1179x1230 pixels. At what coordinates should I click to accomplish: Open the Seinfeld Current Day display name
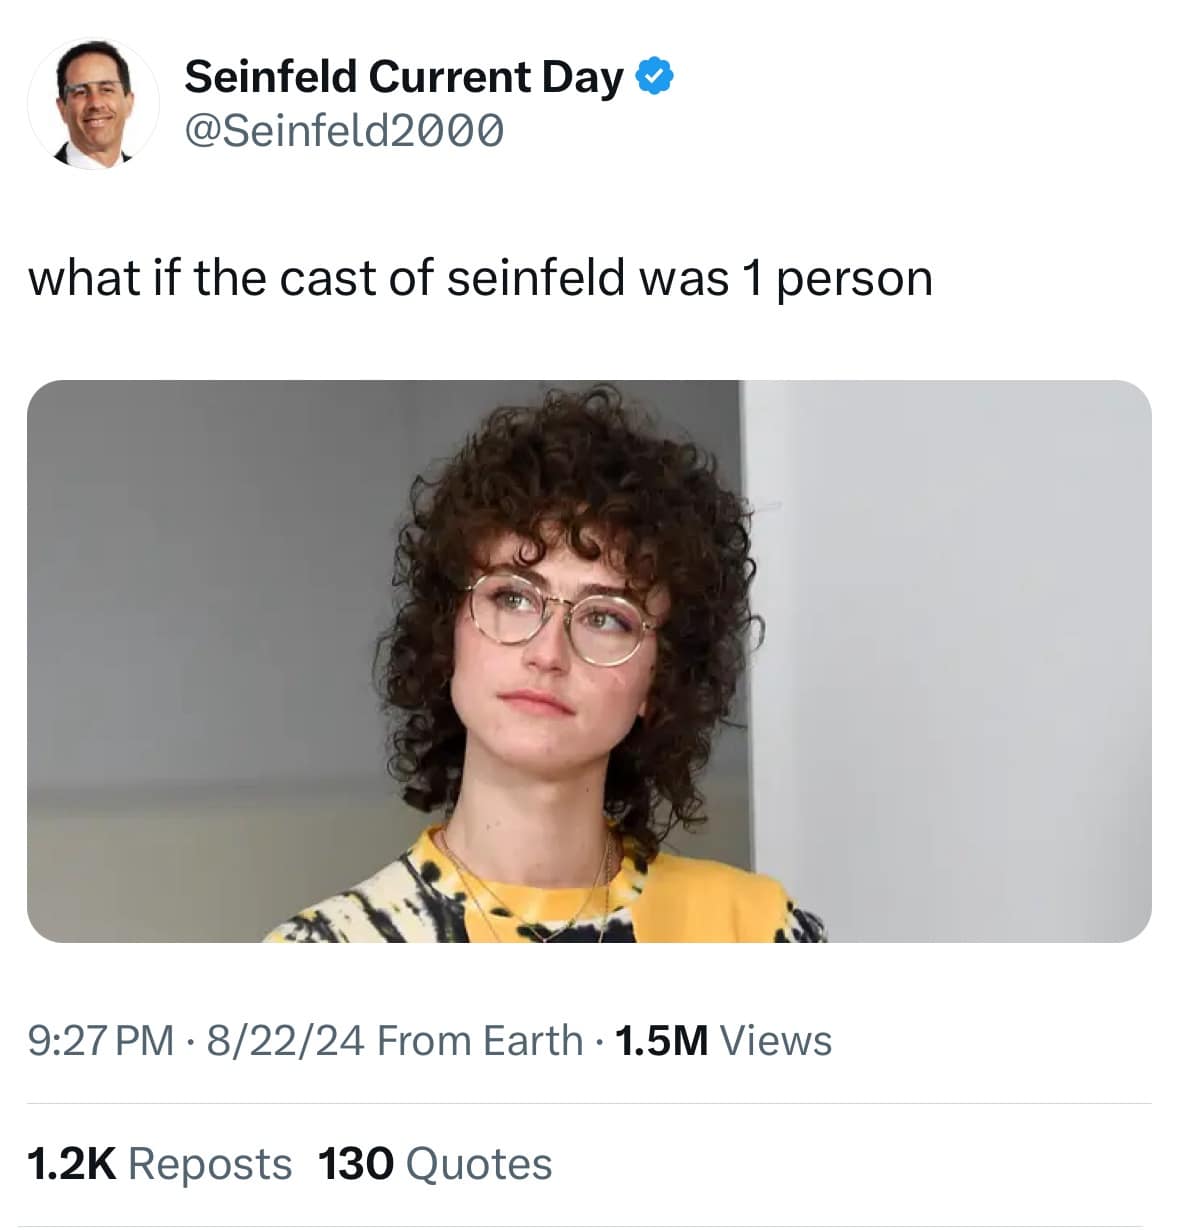click(x=403, y=77)
